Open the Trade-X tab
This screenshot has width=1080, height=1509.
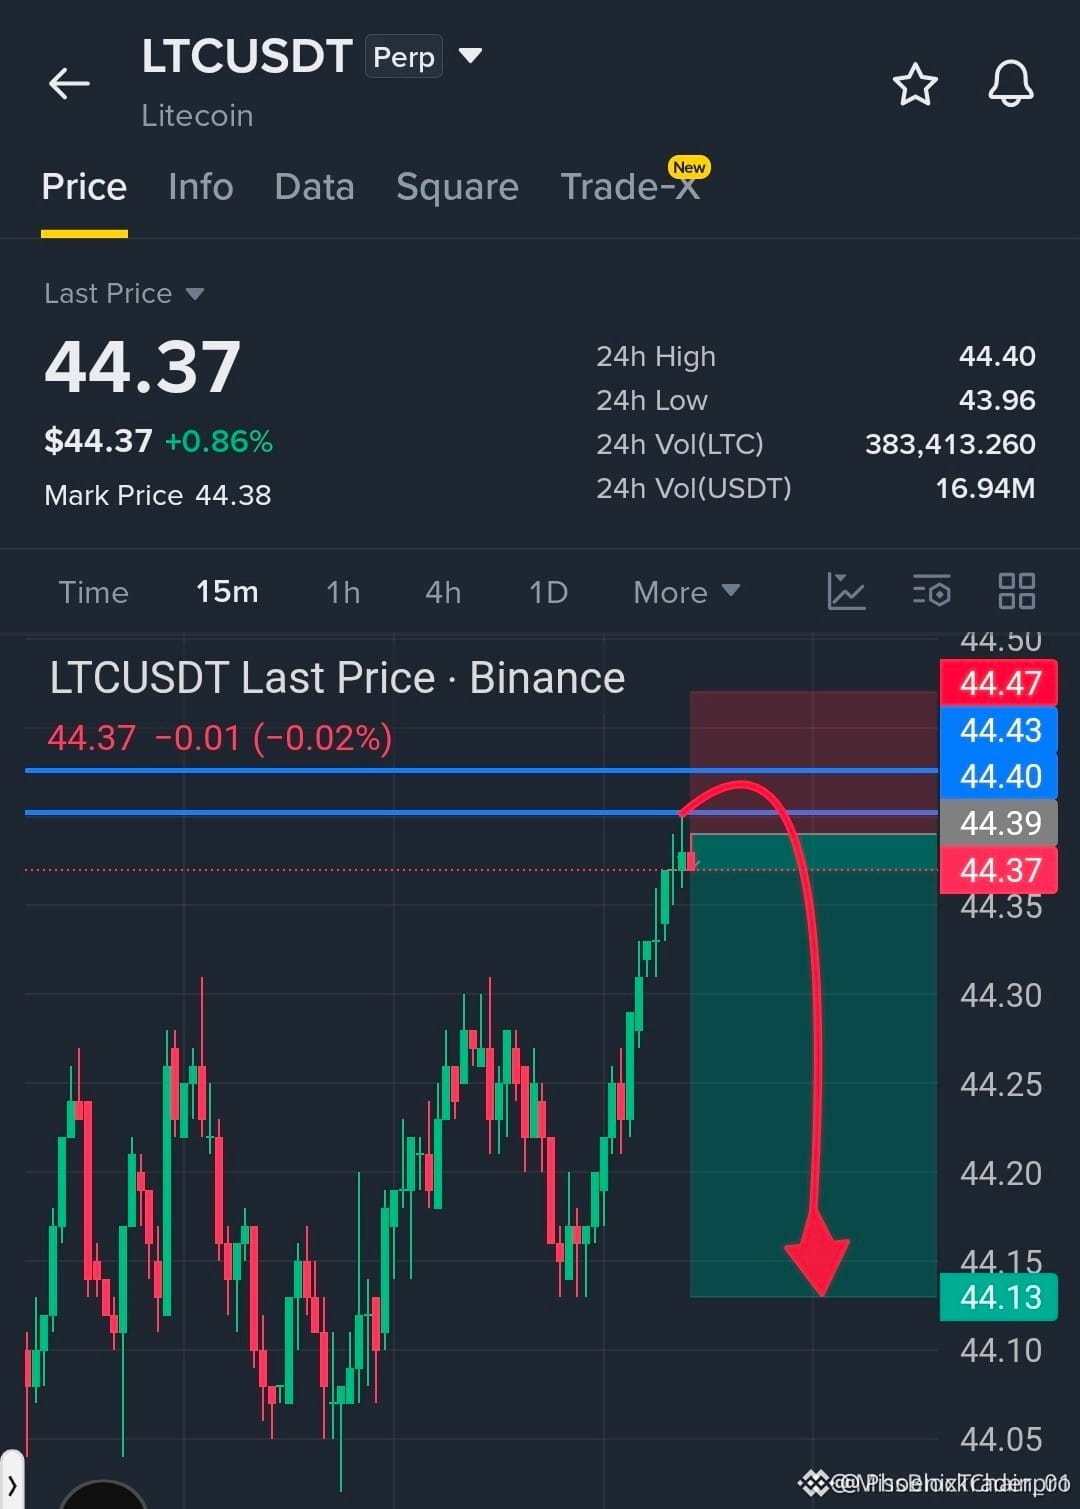[630, 187]
